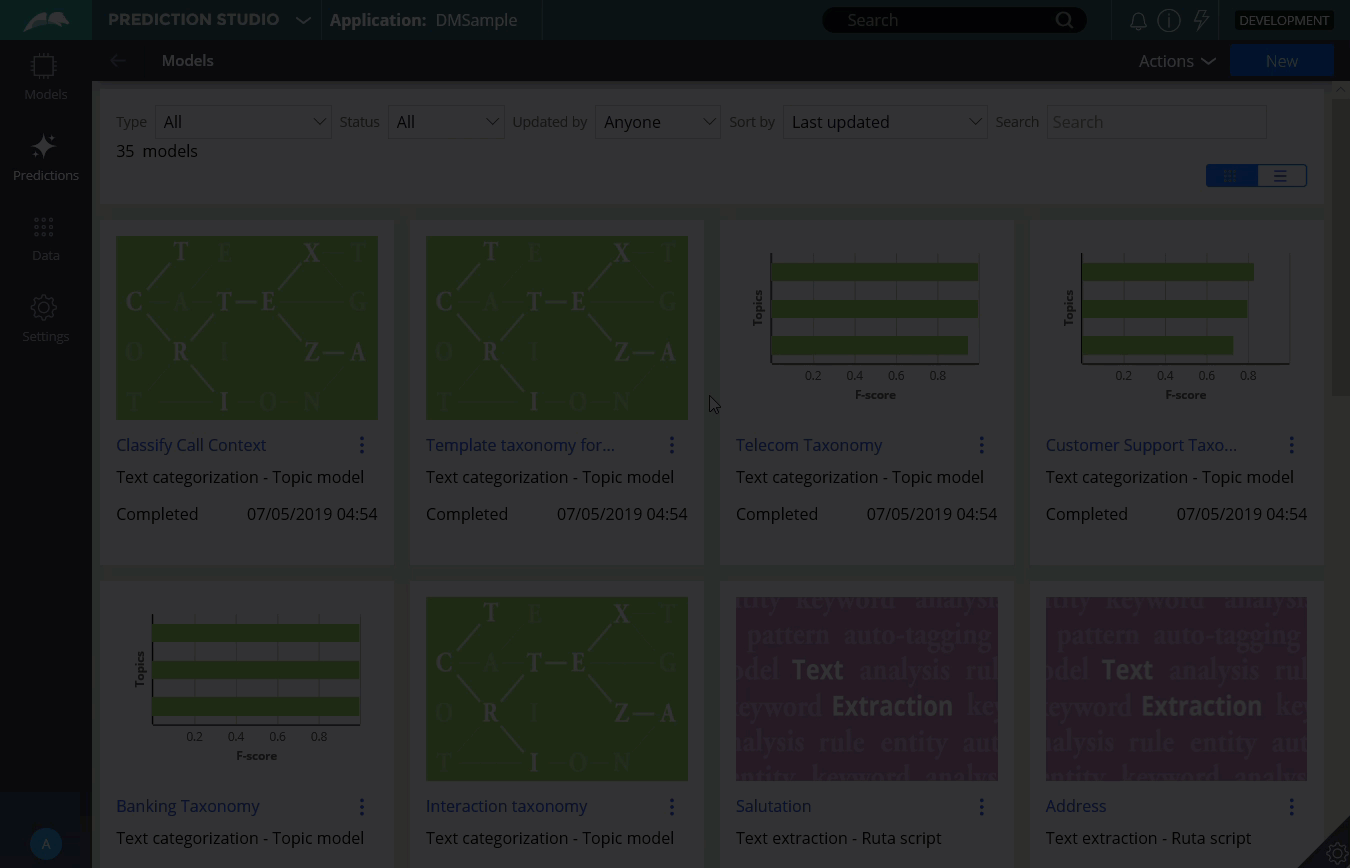The height and width of the screenshot is (868, 1350).
Task: Open options menu for Telecom Taxonomy
Action: tap(981, 445)
